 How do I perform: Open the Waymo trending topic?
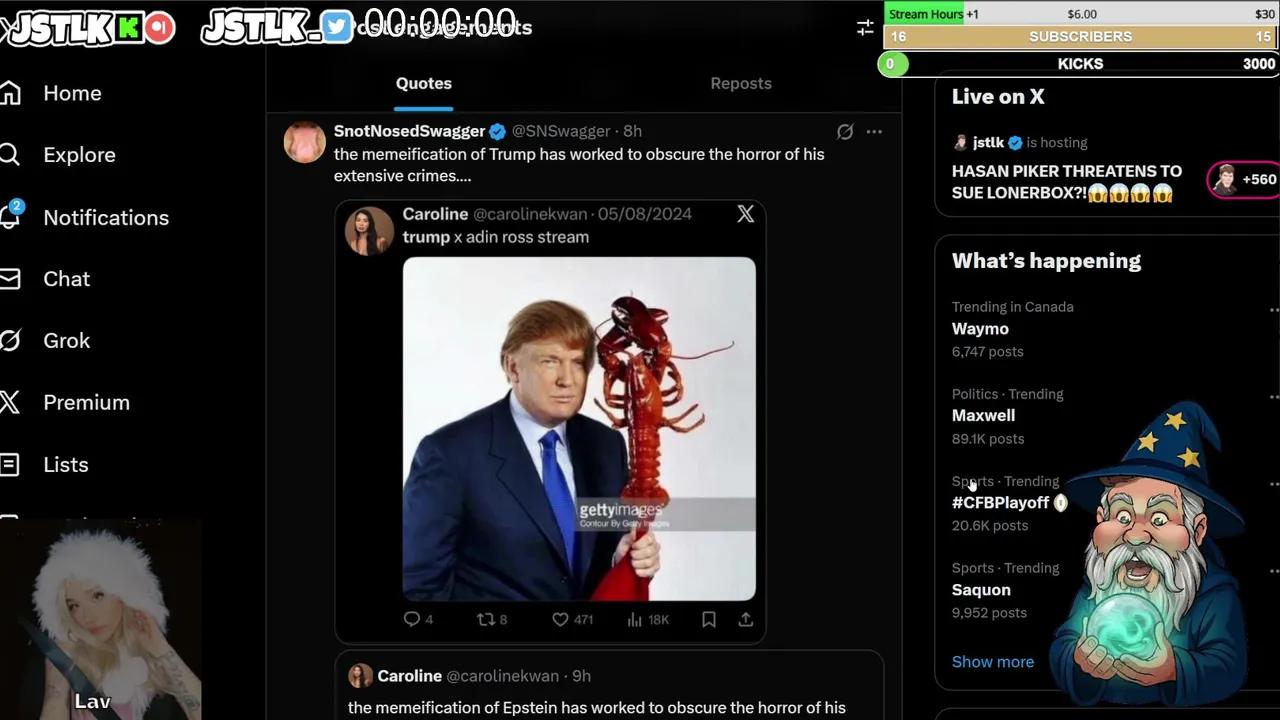[x=980, y=329]
